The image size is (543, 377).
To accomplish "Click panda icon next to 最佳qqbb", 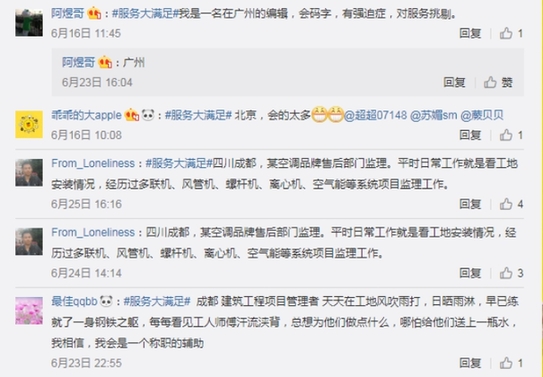I will click(106, 301).
